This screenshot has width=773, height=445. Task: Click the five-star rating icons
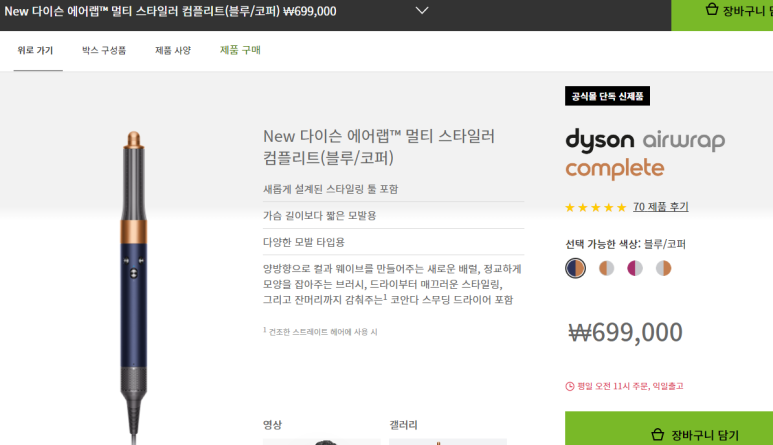click(596, 207)
